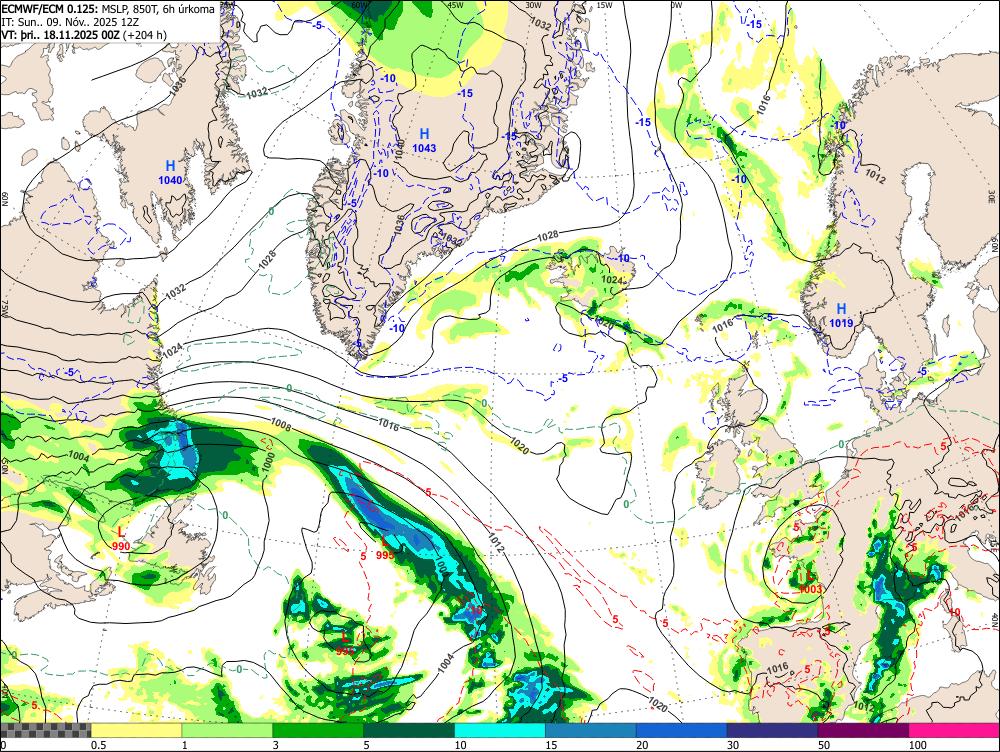Click the 15 legend scale value
The image size is (1000, 752).
click(551, 745)
